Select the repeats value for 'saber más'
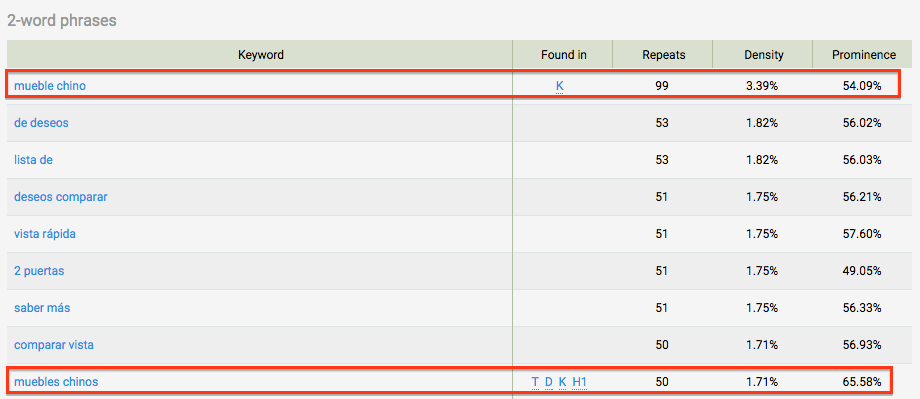920x399 pixels. [x=662, y=308]
